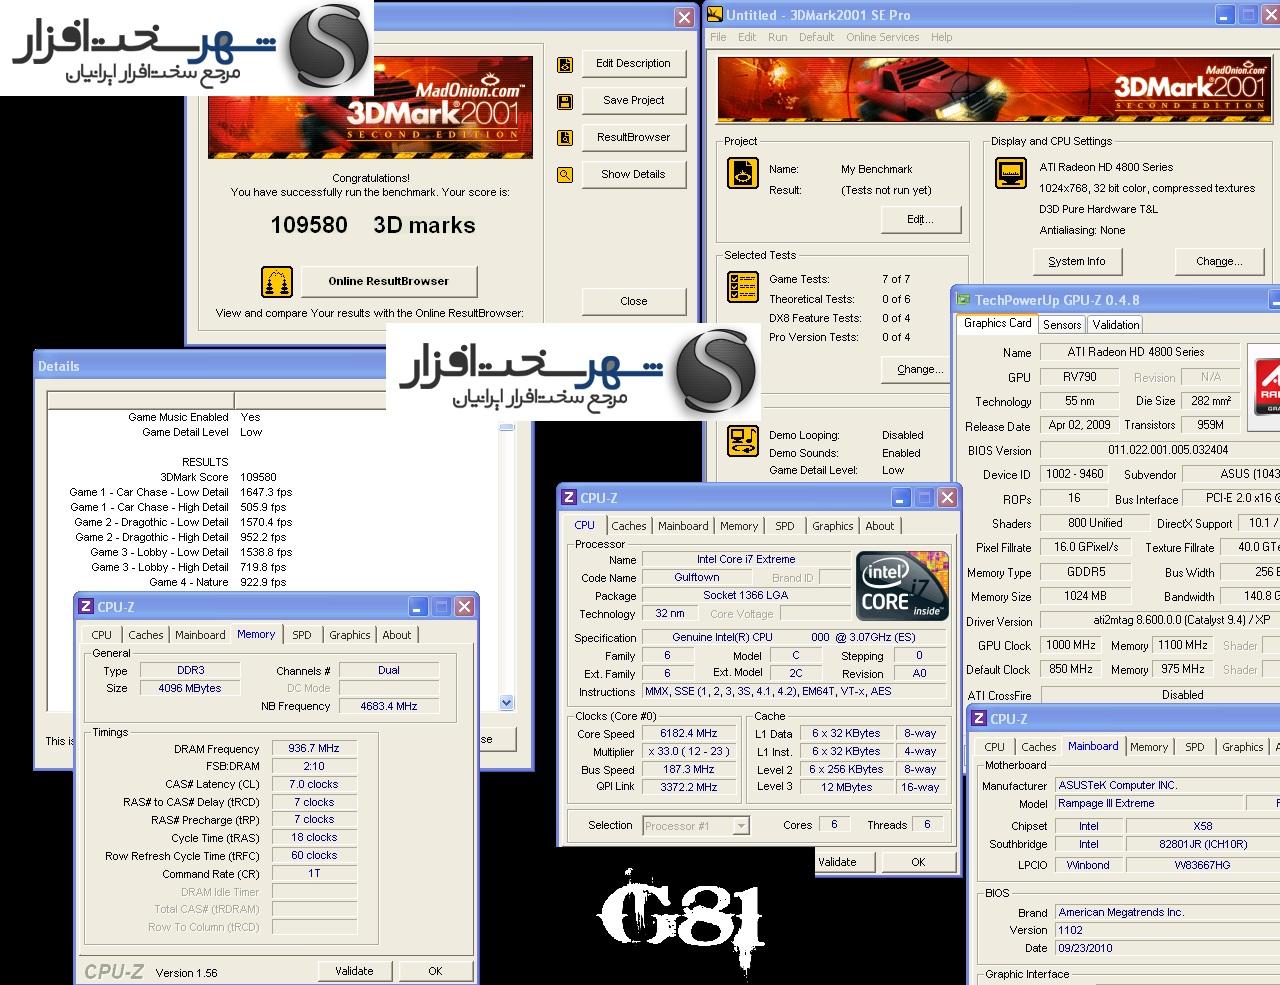The height and width of the screenshot is (985, 1280).
Task: Click the DRAM Frequency value field
Action: point(314,749)
